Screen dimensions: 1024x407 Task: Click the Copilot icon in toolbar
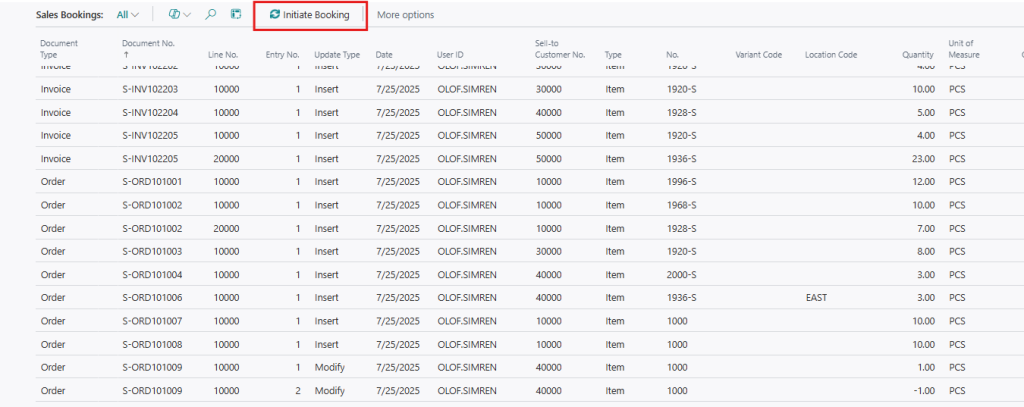[x=174, y=15]
